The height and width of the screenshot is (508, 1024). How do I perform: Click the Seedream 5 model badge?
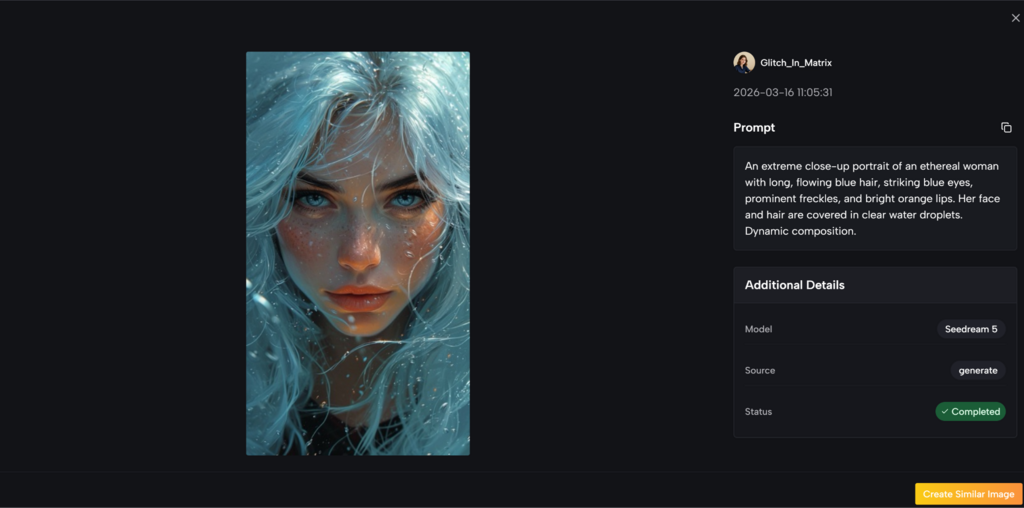click(x=970, y=329)
